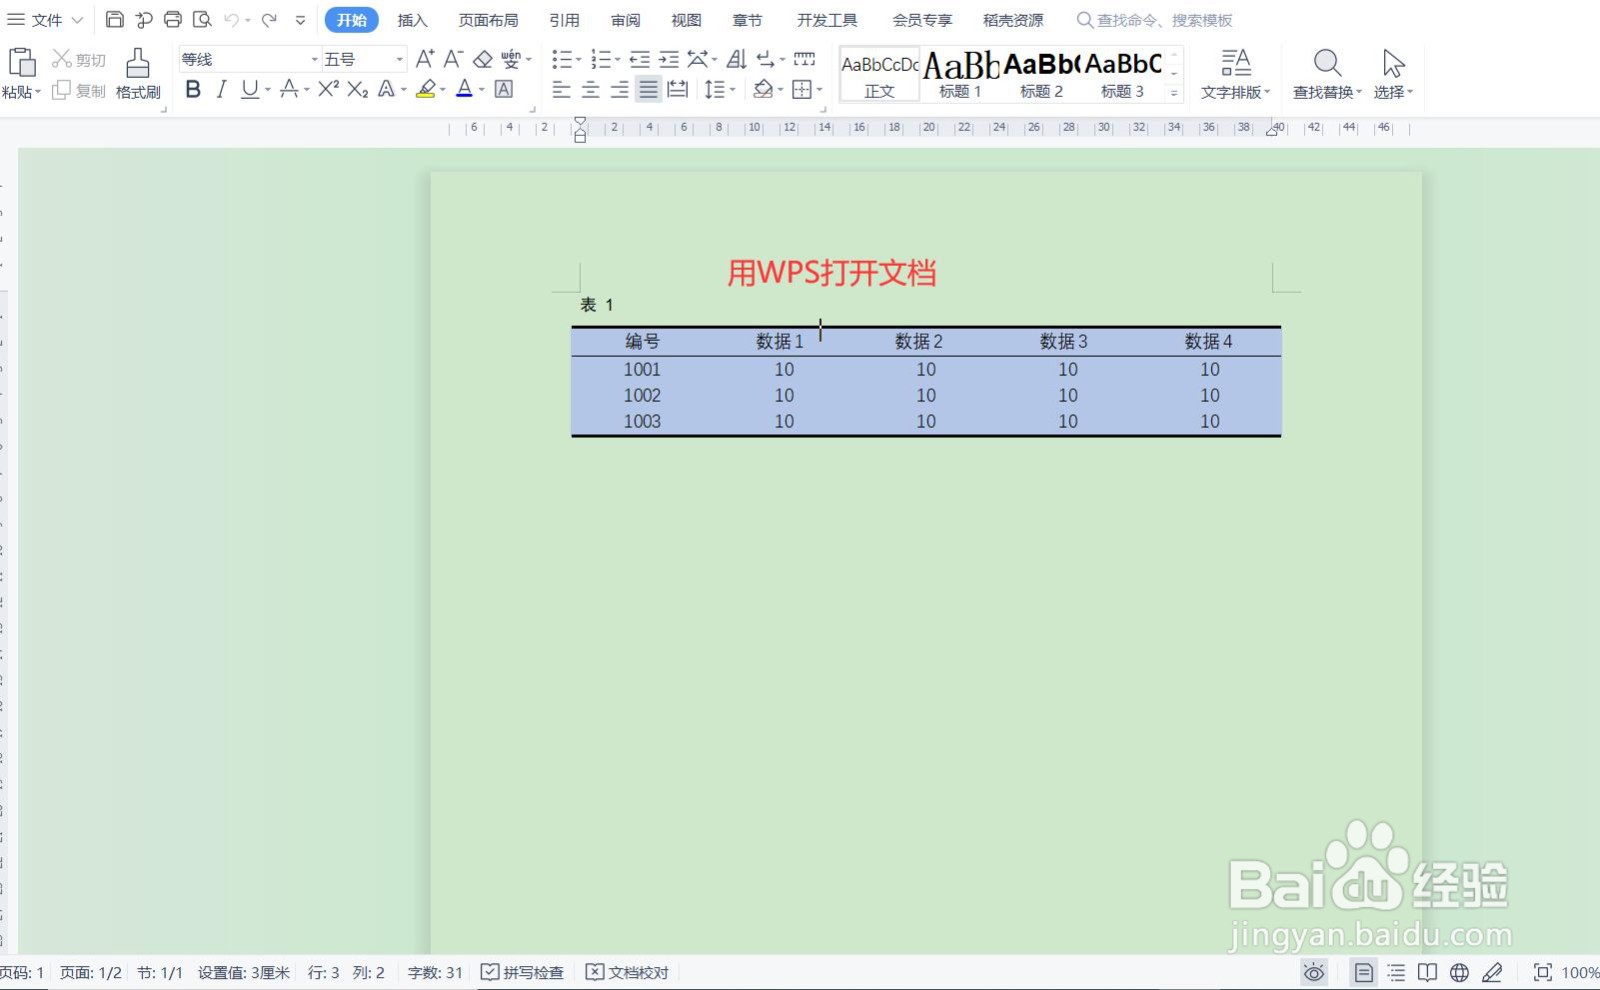The image size is (1600, 990).
Task: Apply superscript X² formatting
Action: coord(328,89)
